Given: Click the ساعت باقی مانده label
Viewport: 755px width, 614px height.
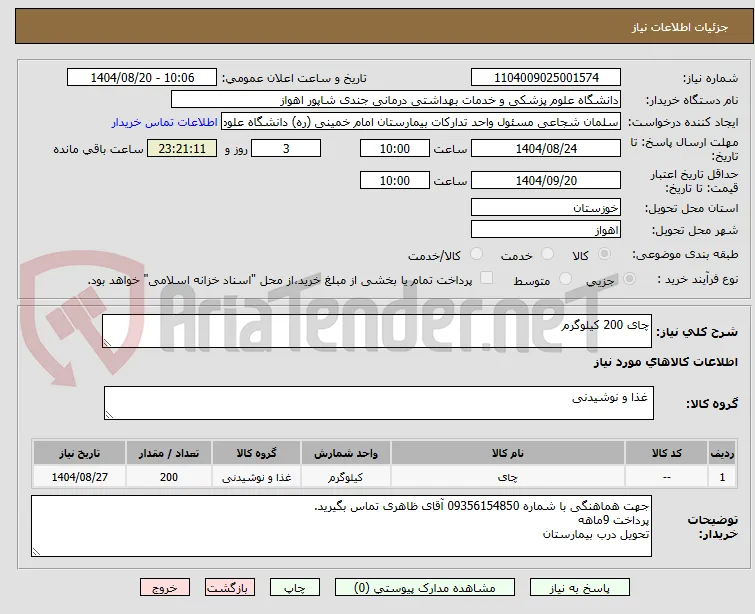Looking at the screenshot, I should (x=98, y=149).
